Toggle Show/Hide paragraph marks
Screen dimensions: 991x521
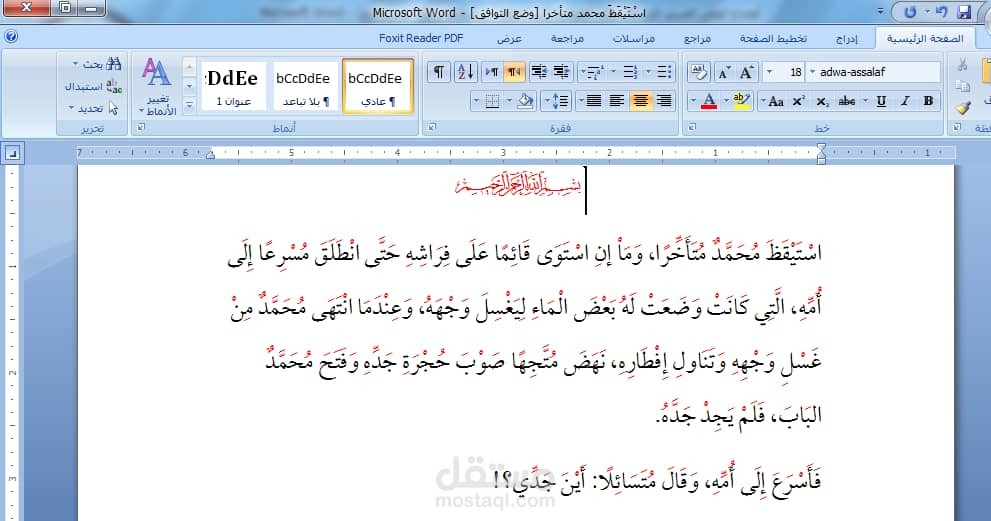(439, 72)
